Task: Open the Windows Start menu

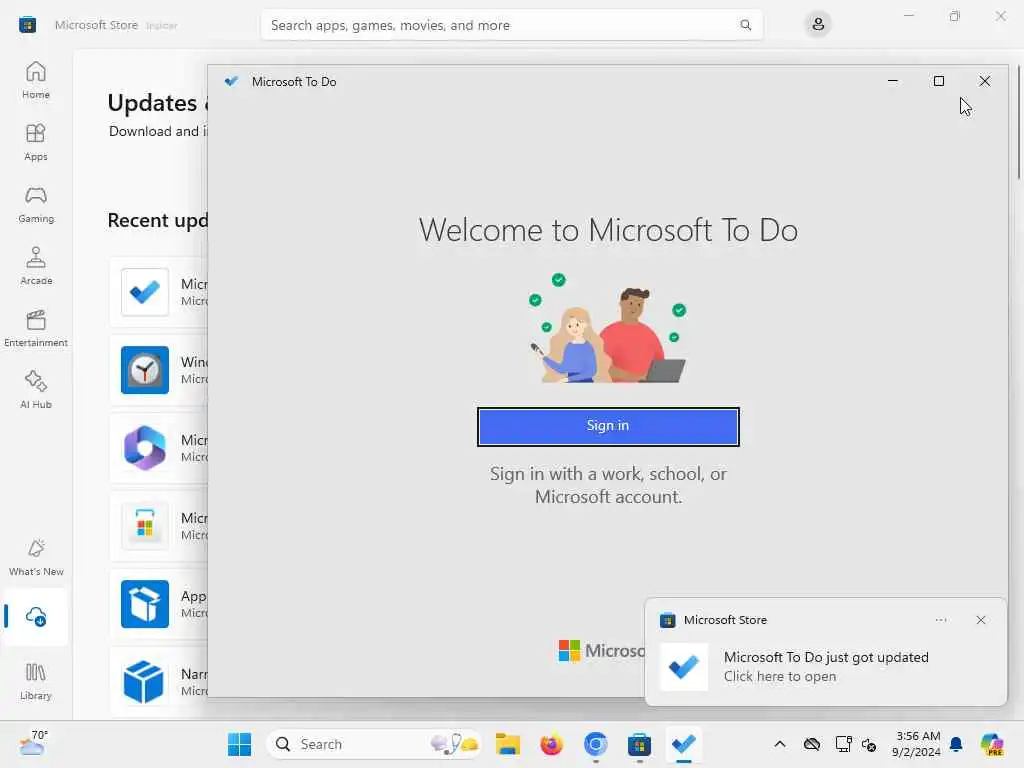Action: point(239,744)
